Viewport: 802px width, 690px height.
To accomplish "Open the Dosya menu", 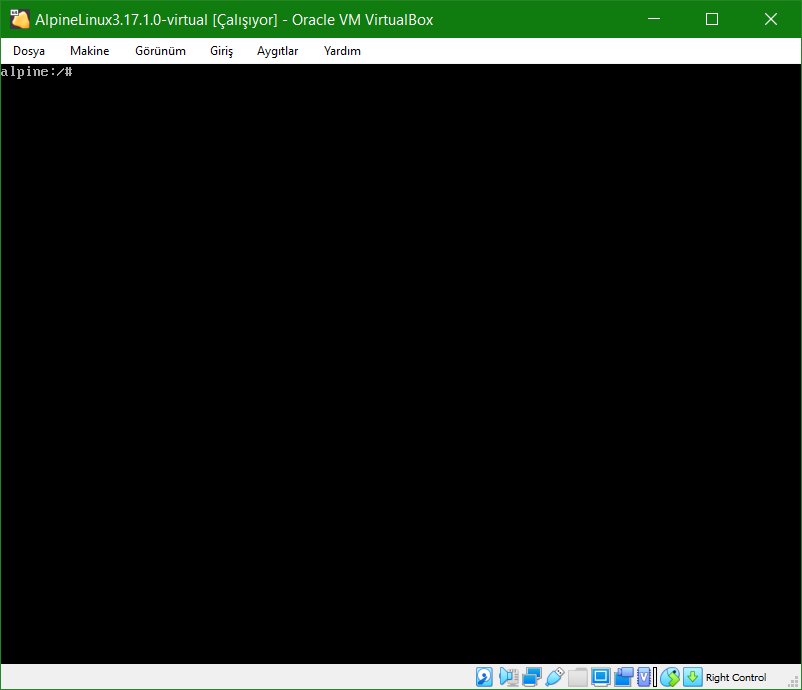I will click(29, 51).
